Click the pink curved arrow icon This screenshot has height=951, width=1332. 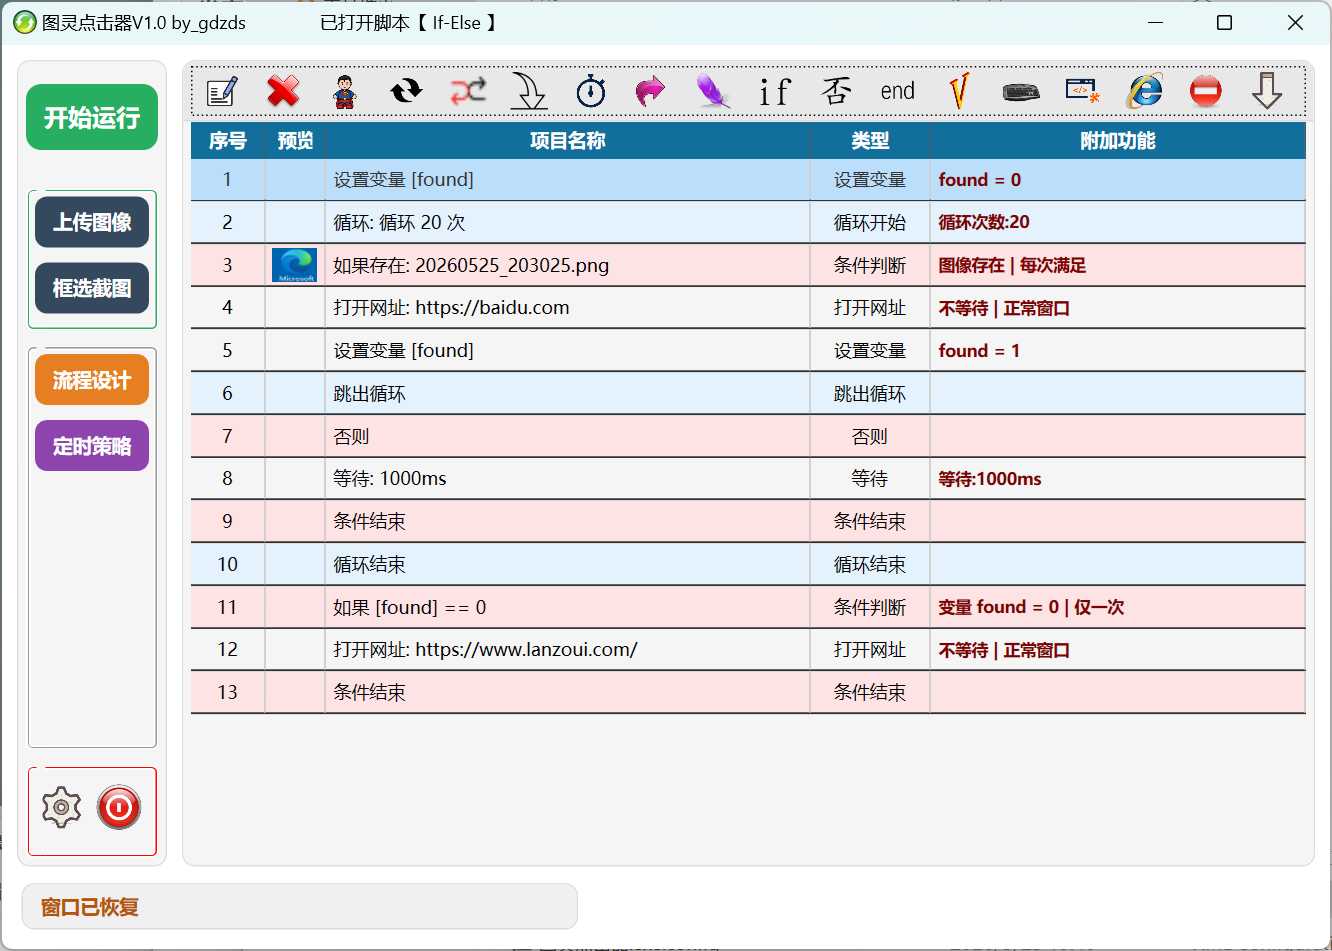651,92
